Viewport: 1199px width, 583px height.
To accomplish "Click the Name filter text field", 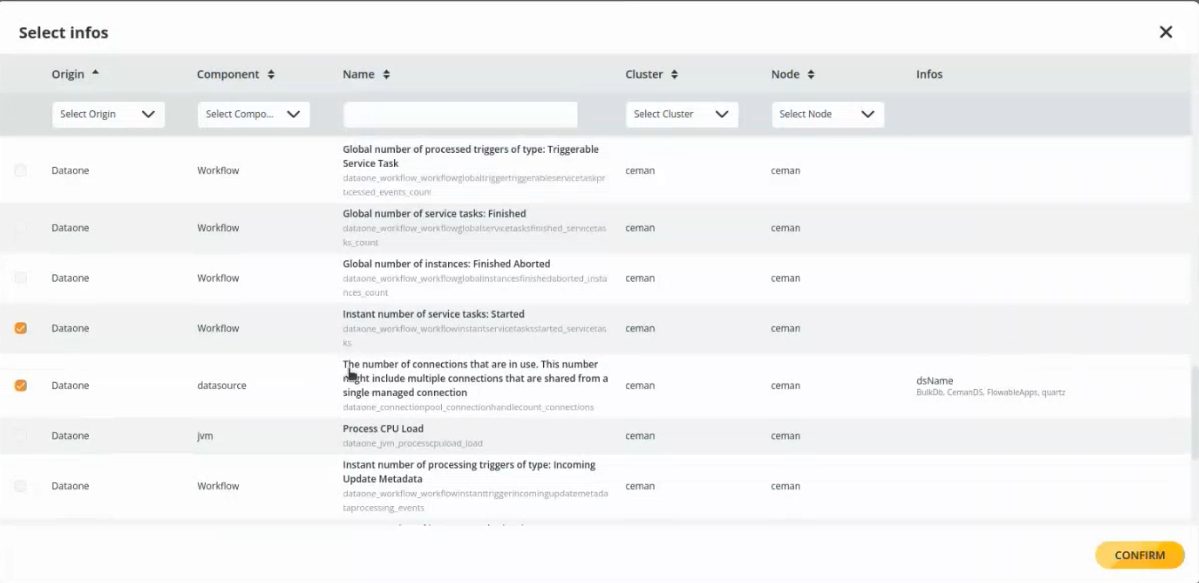I will click(460, 114).
